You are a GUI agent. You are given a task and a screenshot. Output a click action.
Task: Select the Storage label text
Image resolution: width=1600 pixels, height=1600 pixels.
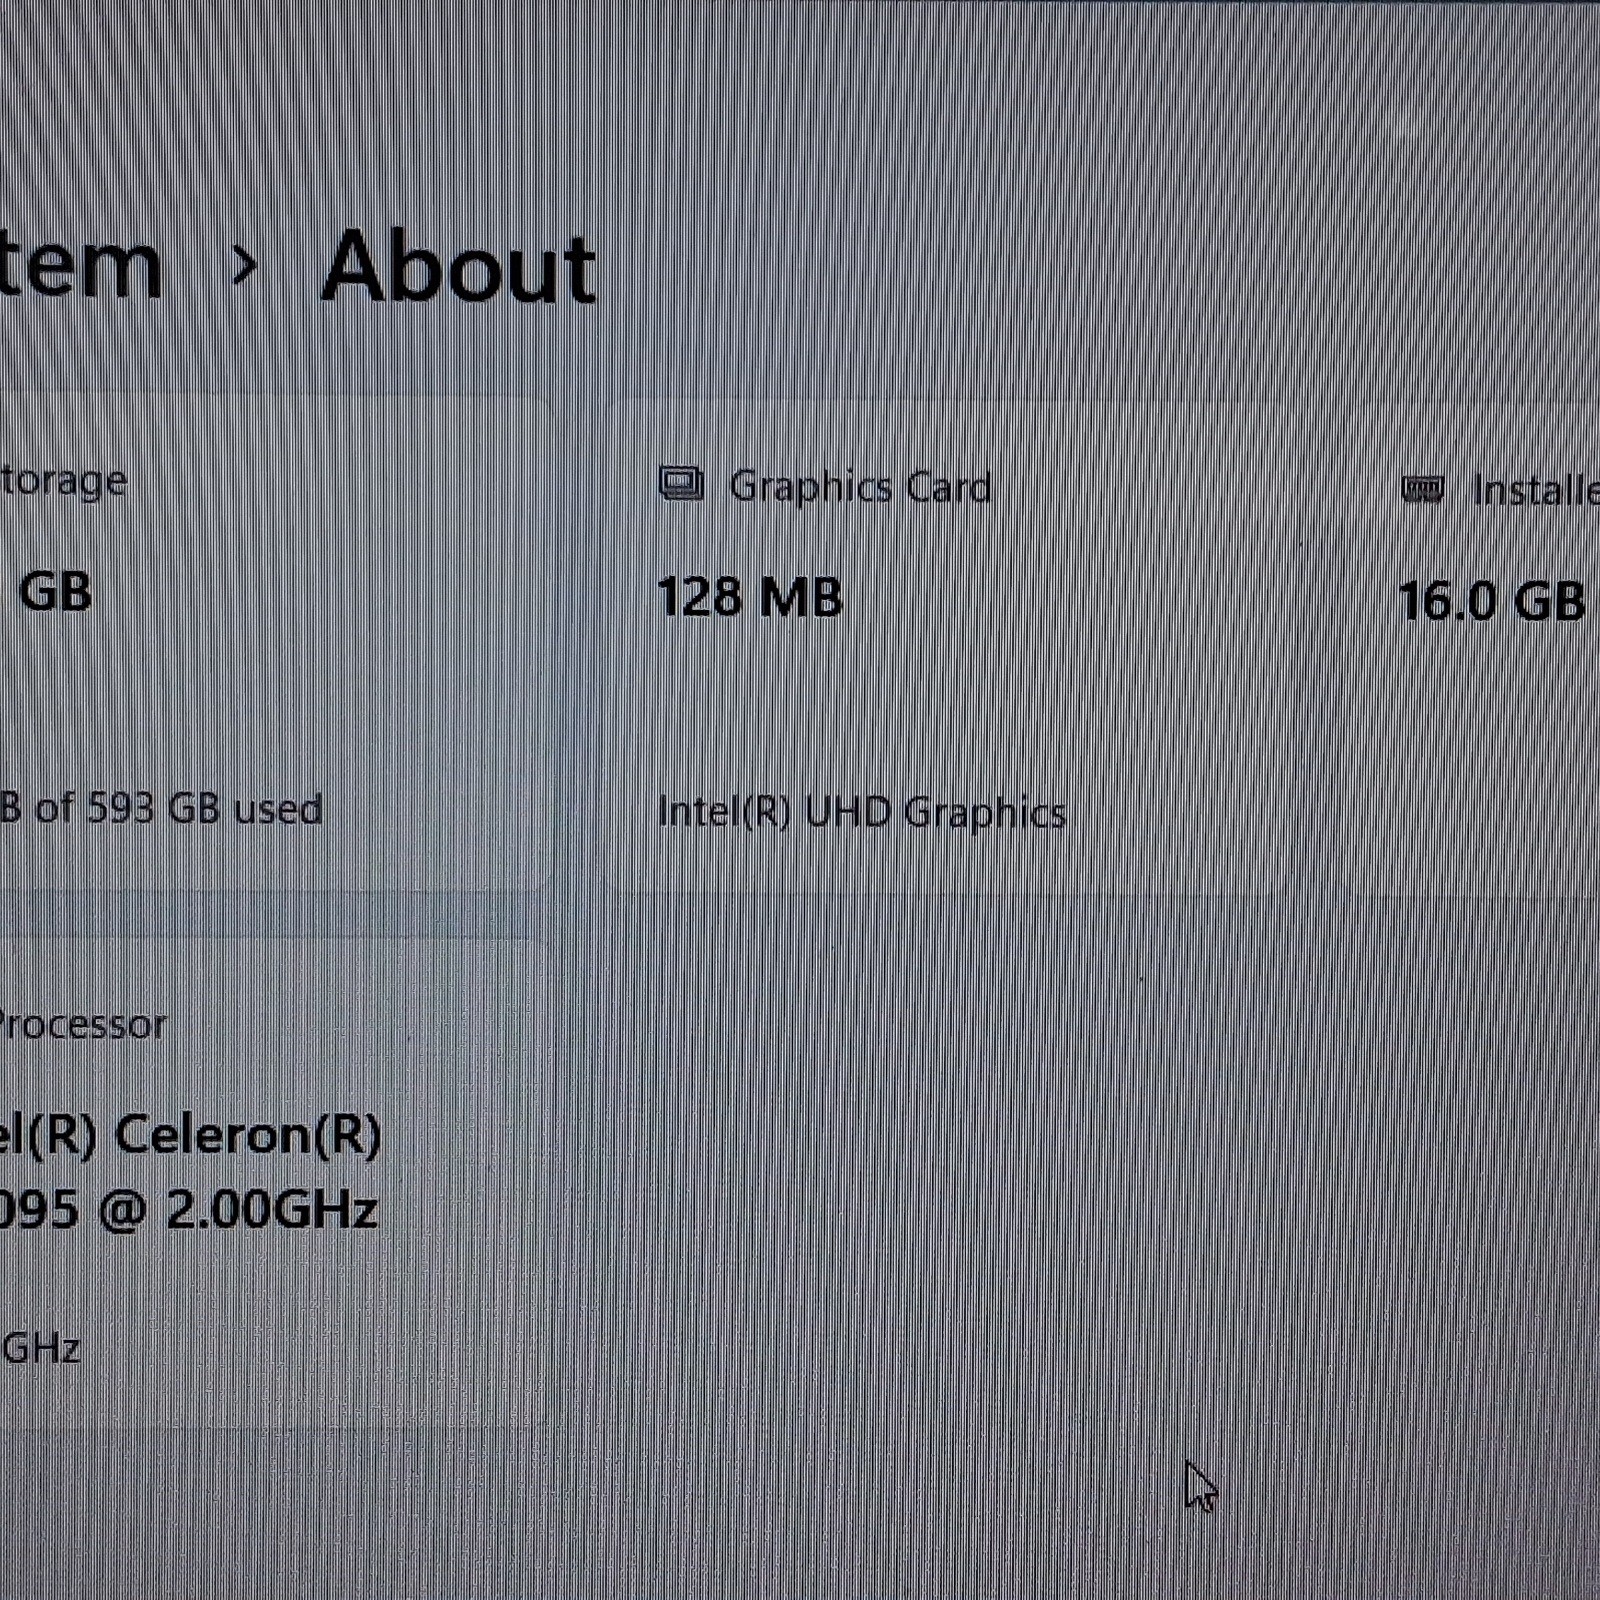[63, 482]
